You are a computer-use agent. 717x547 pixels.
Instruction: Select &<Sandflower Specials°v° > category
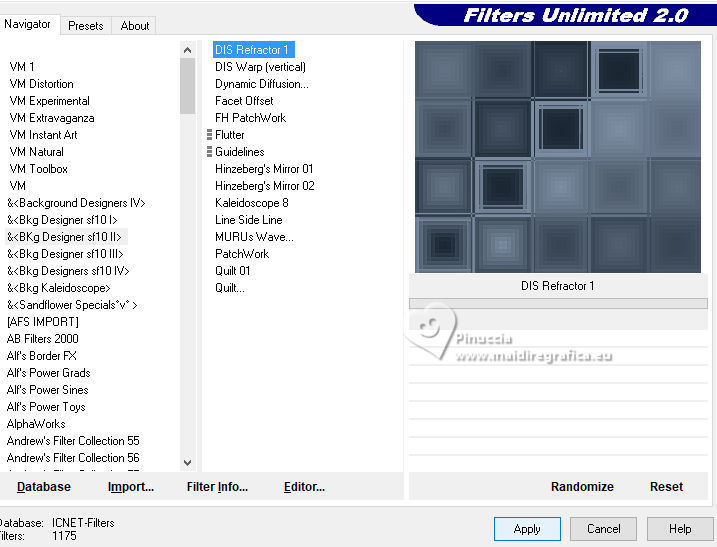point(72,305)
